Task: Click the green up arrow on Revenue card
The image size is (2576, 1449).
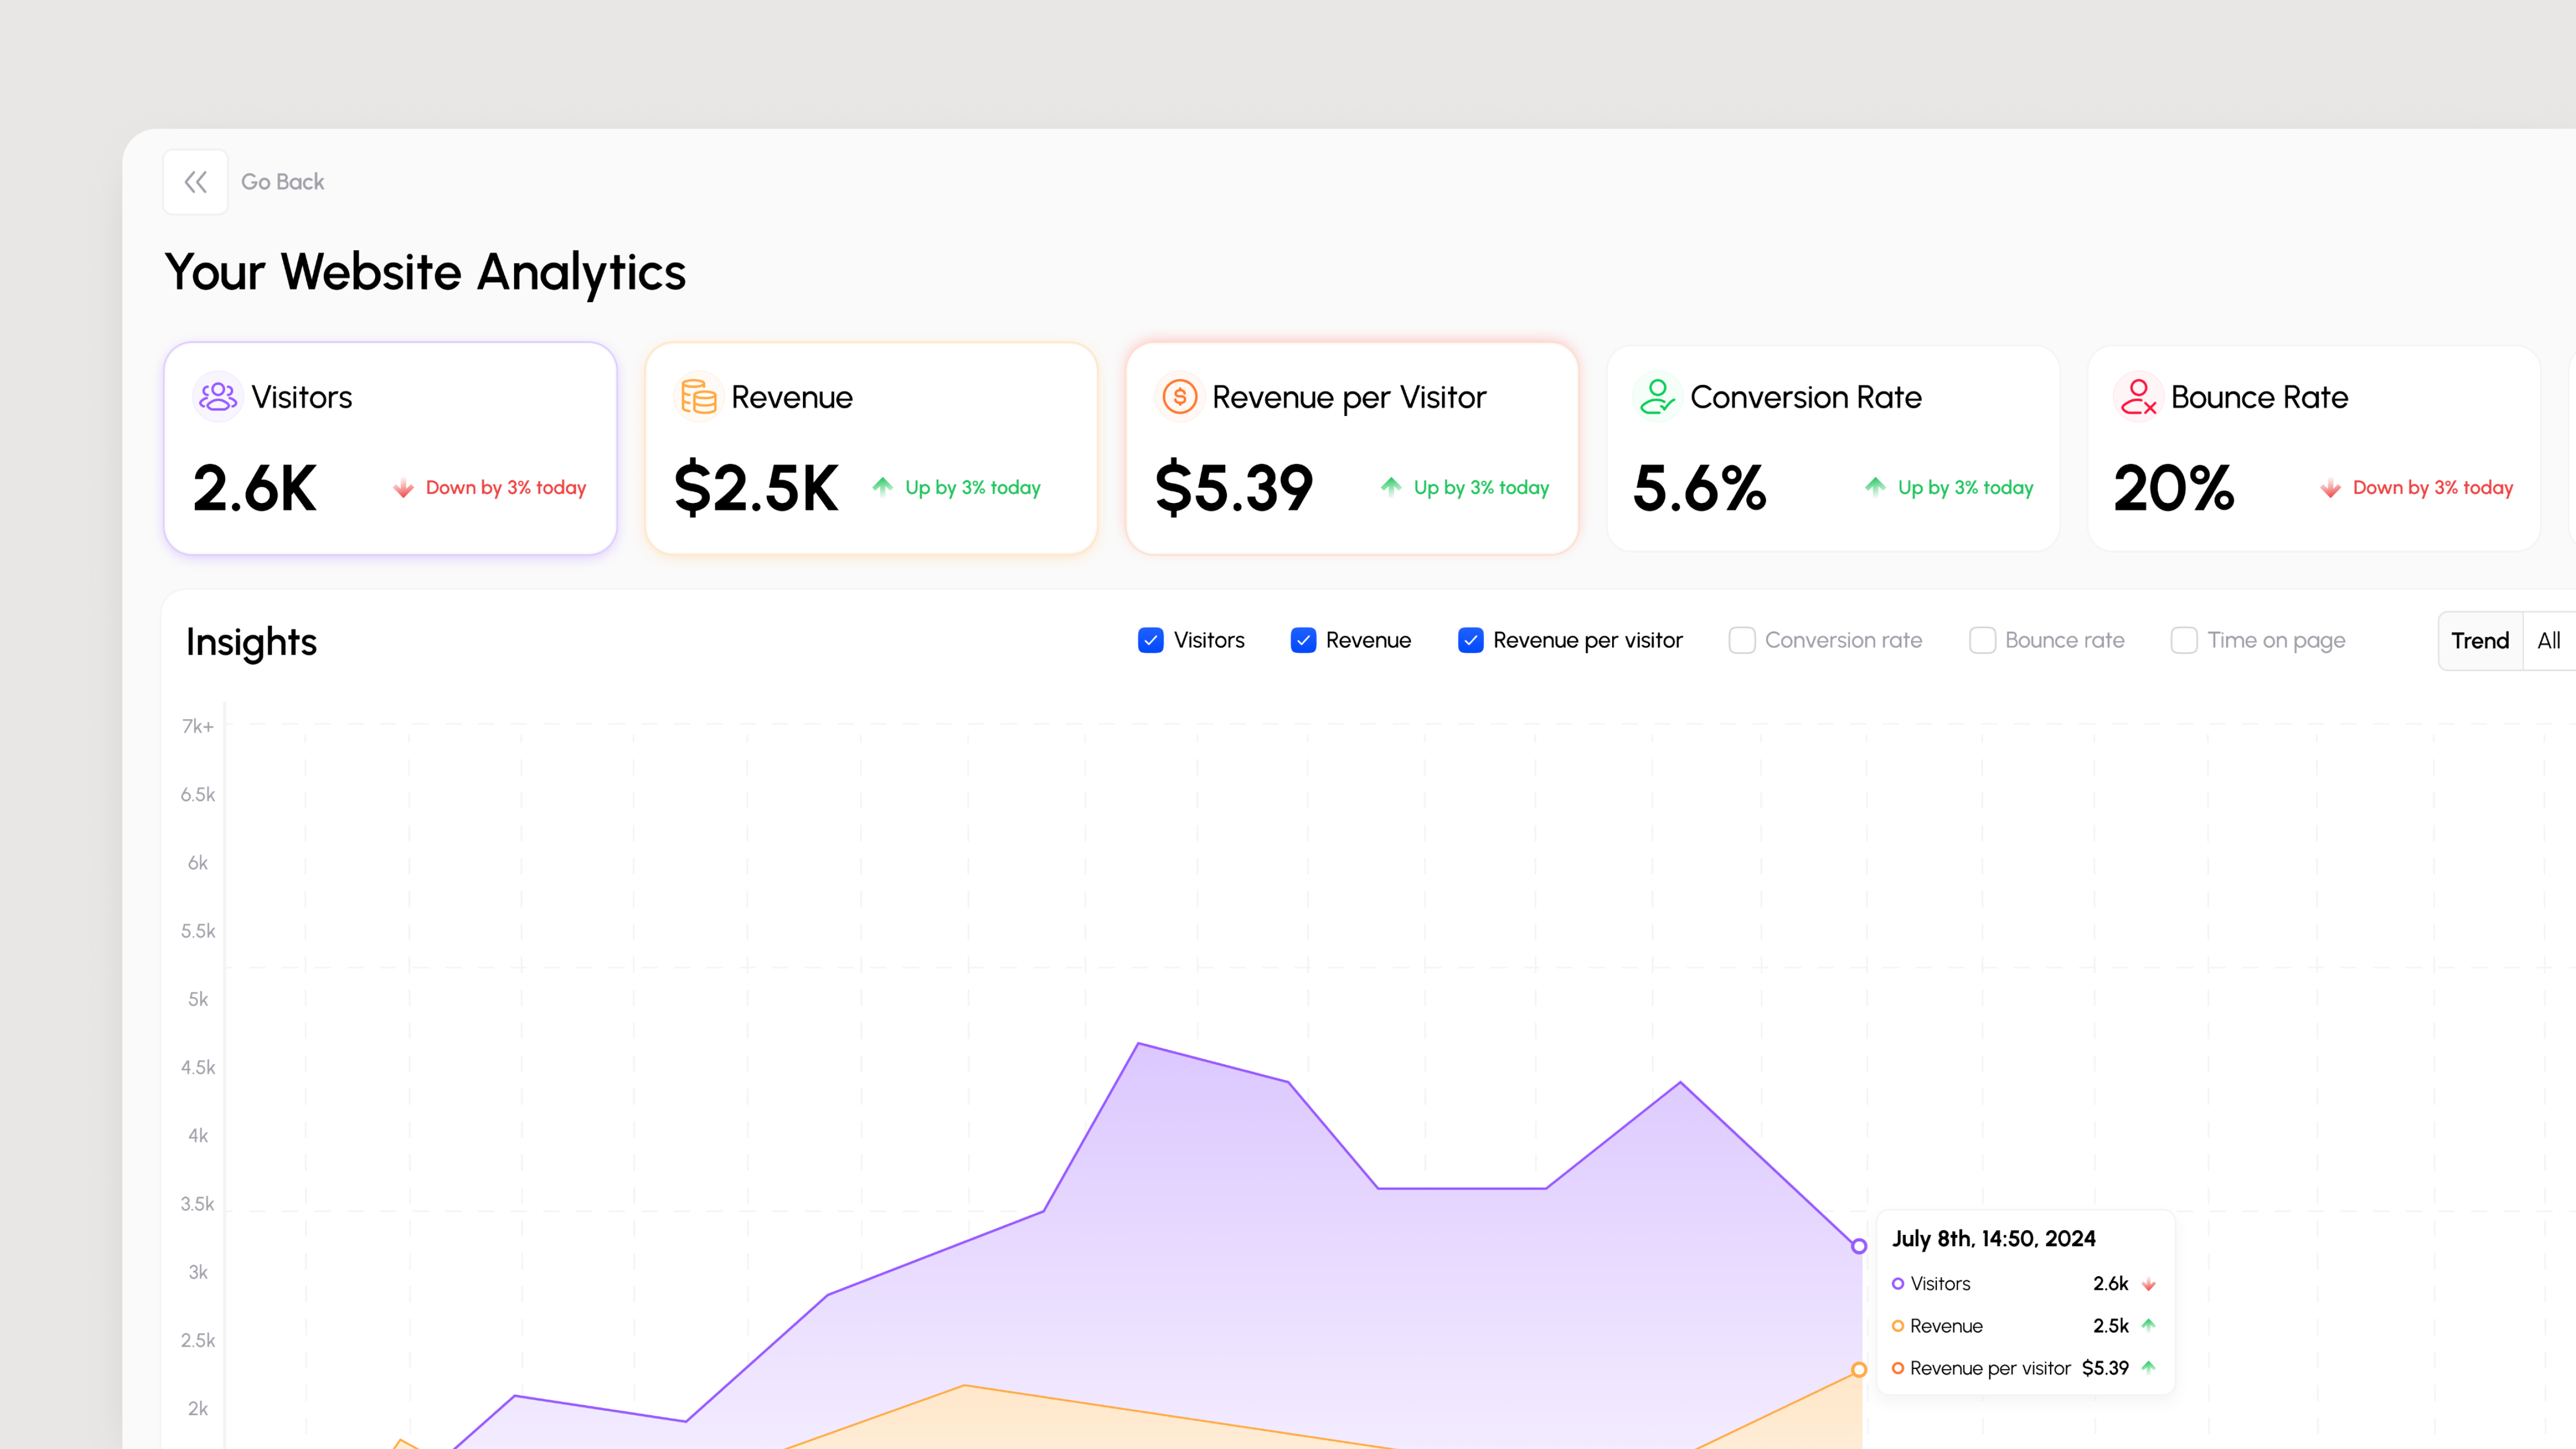Action: click(884, 488)
